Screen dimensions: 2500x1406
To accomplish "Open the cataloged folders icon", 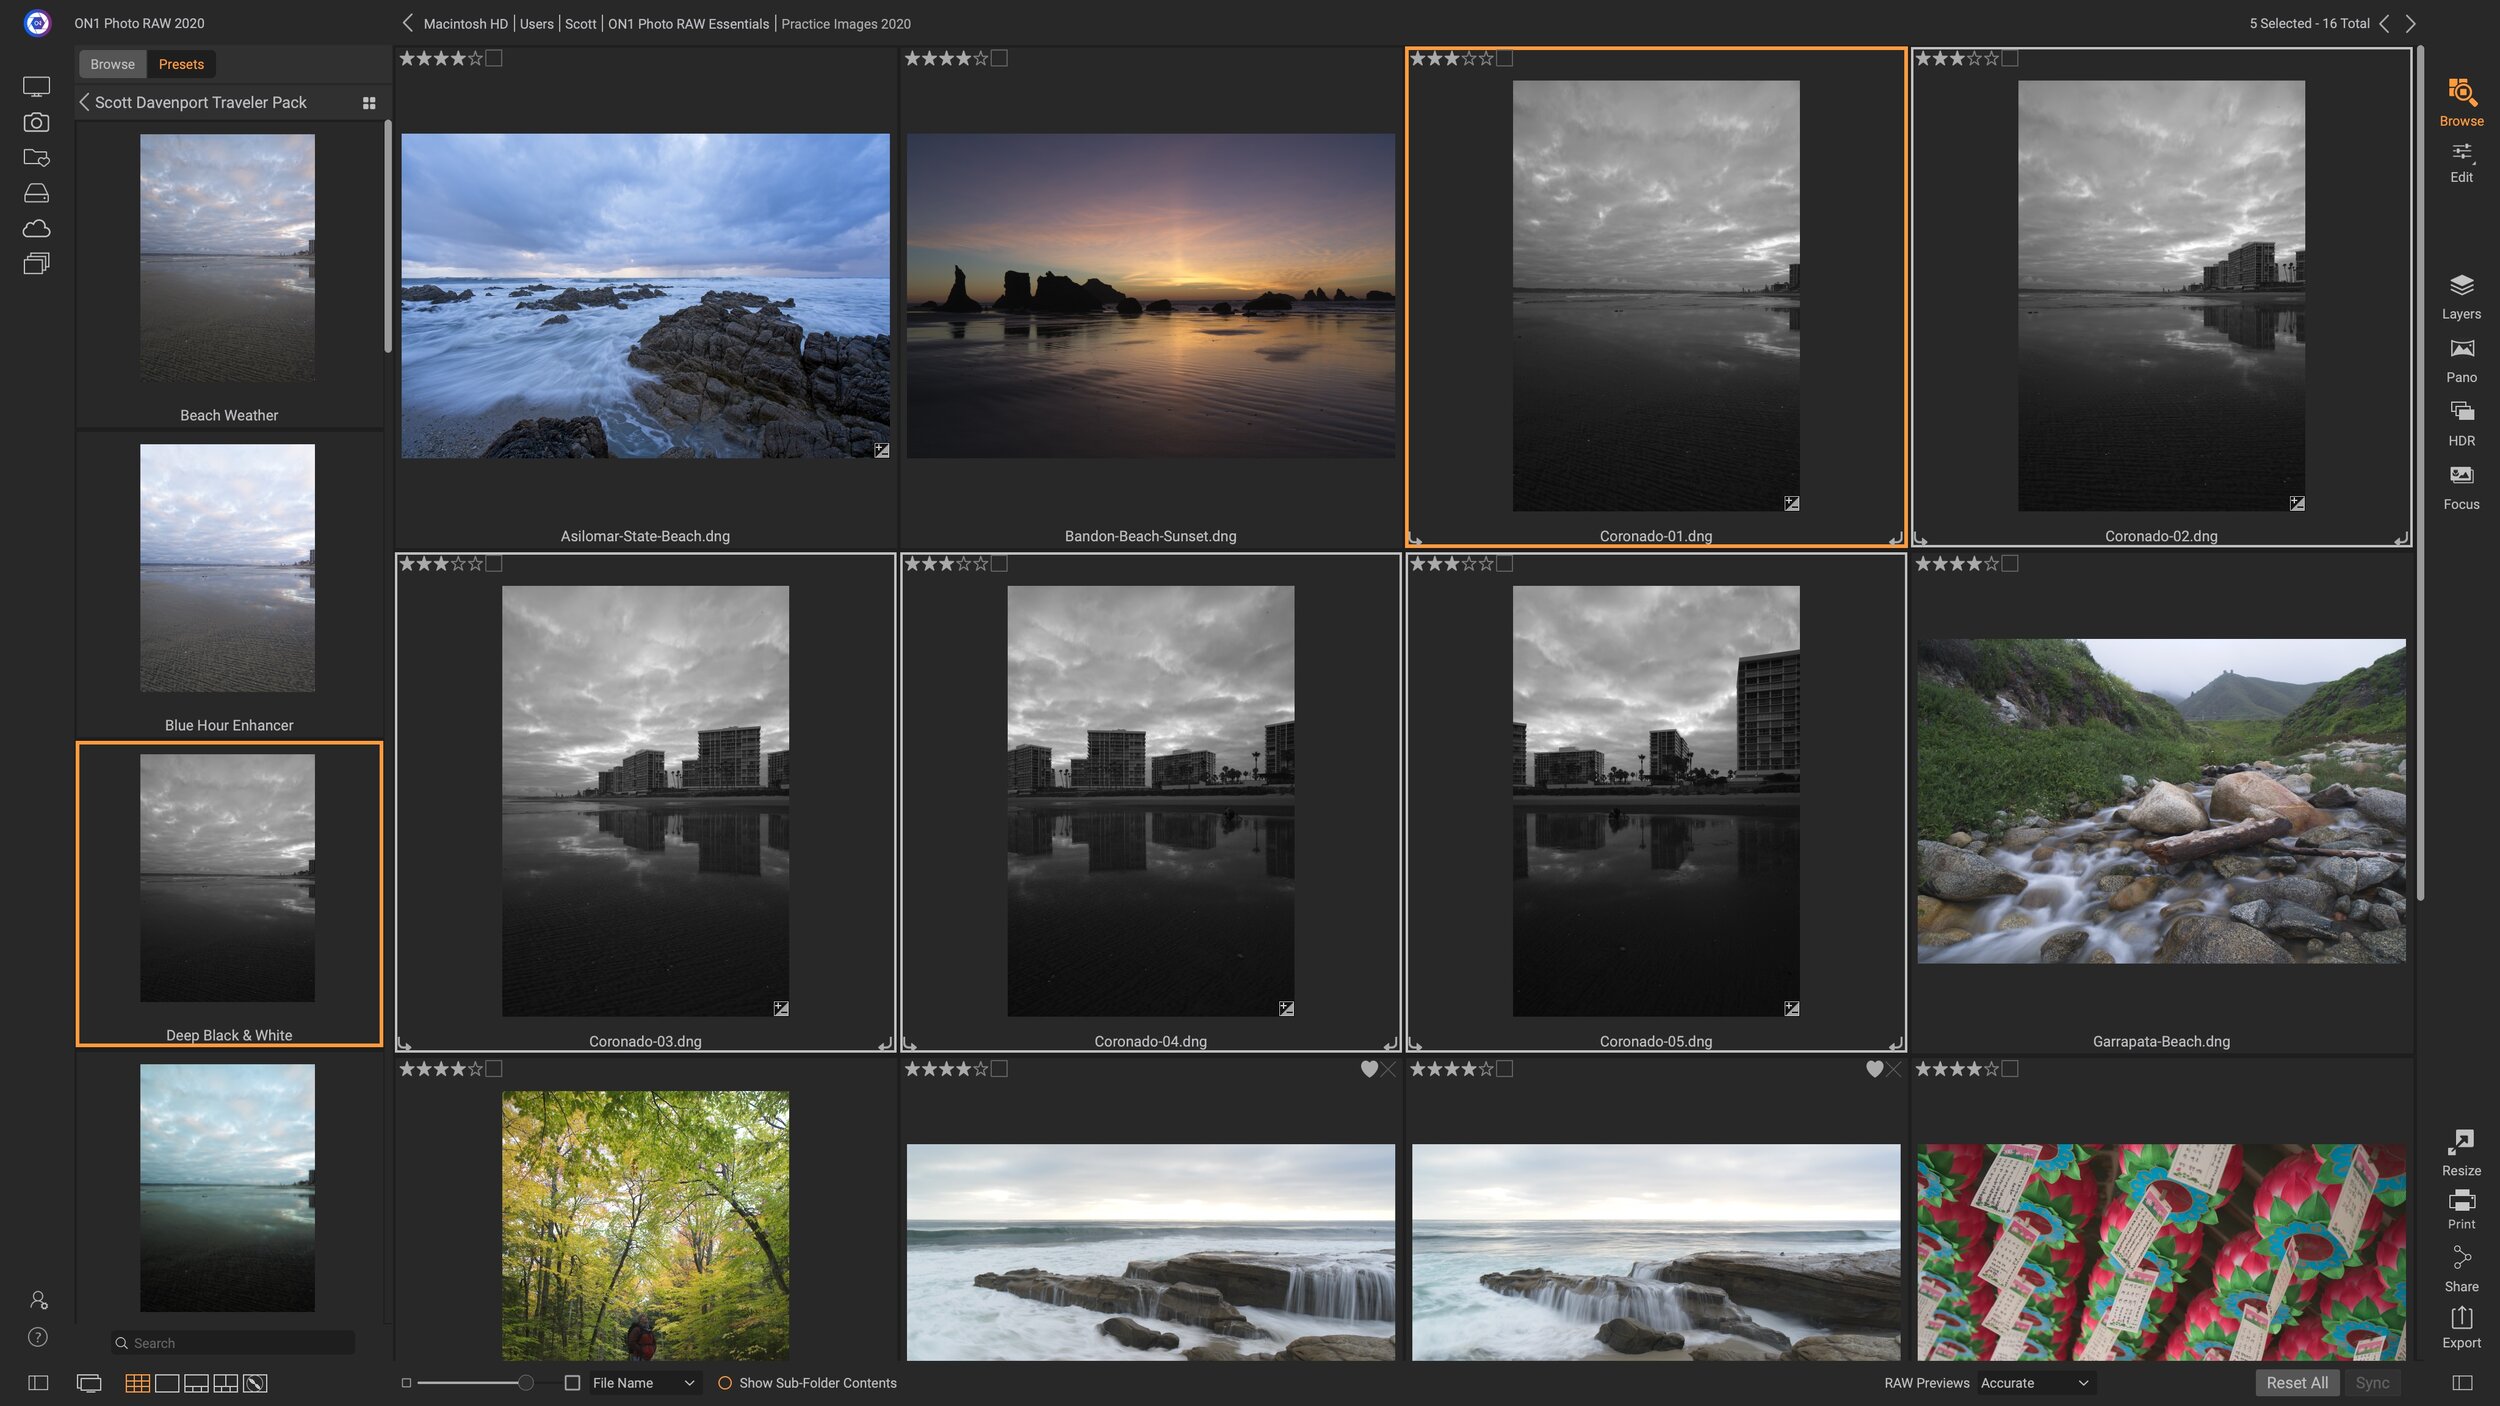I will tap(36, 157).
